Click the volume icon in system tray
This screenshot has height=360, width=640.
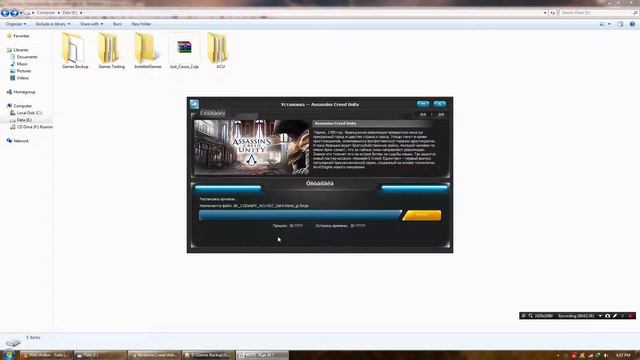pos(606,356)
